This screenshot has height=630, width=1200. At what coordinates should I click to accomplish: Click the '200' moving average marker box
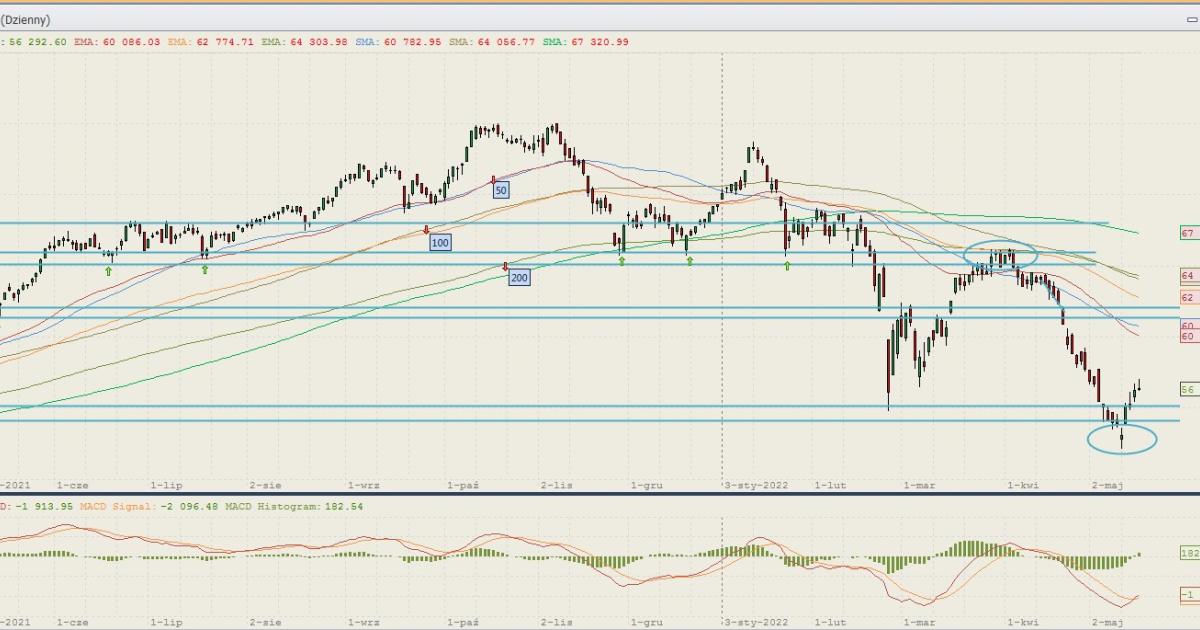tap(519, 277)
